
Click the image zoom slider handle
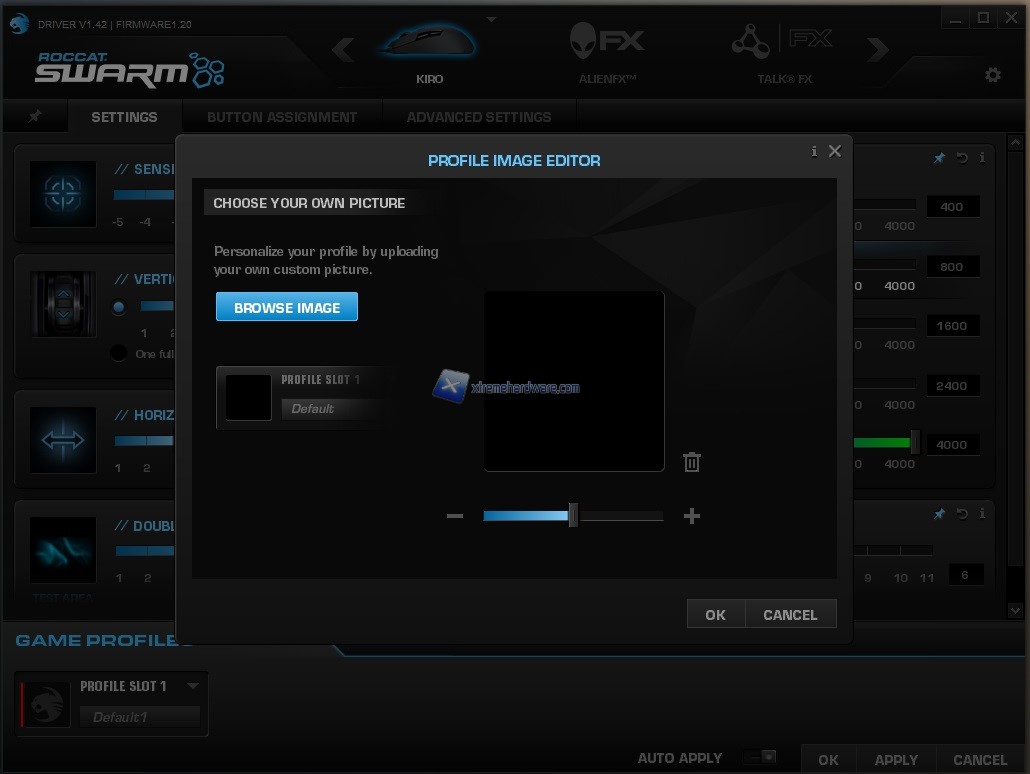573,516
